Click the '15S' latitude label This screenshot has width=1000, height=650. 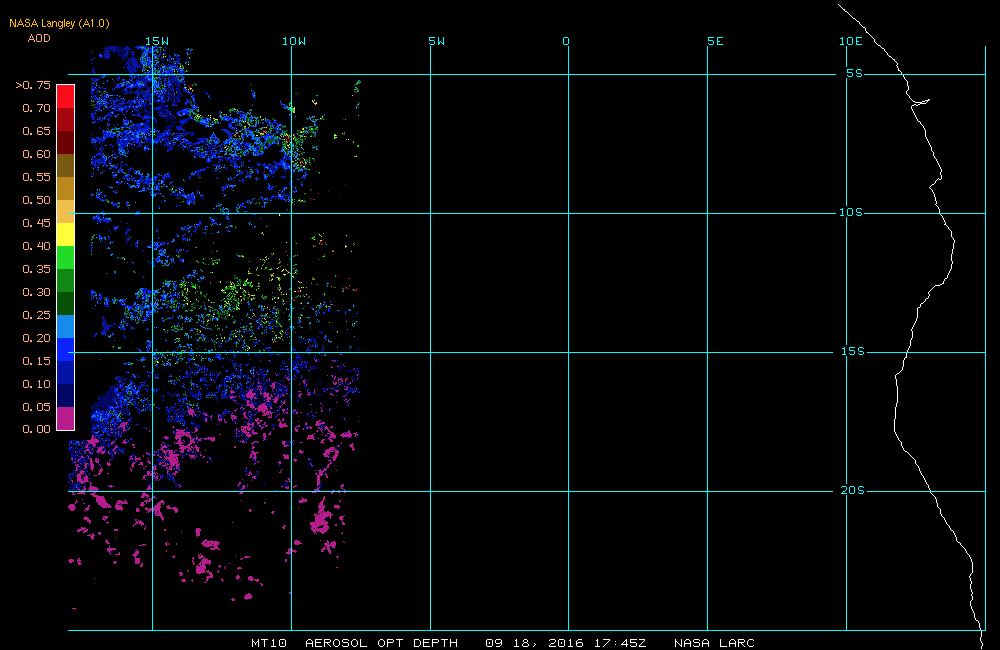(x=853, y=351)
